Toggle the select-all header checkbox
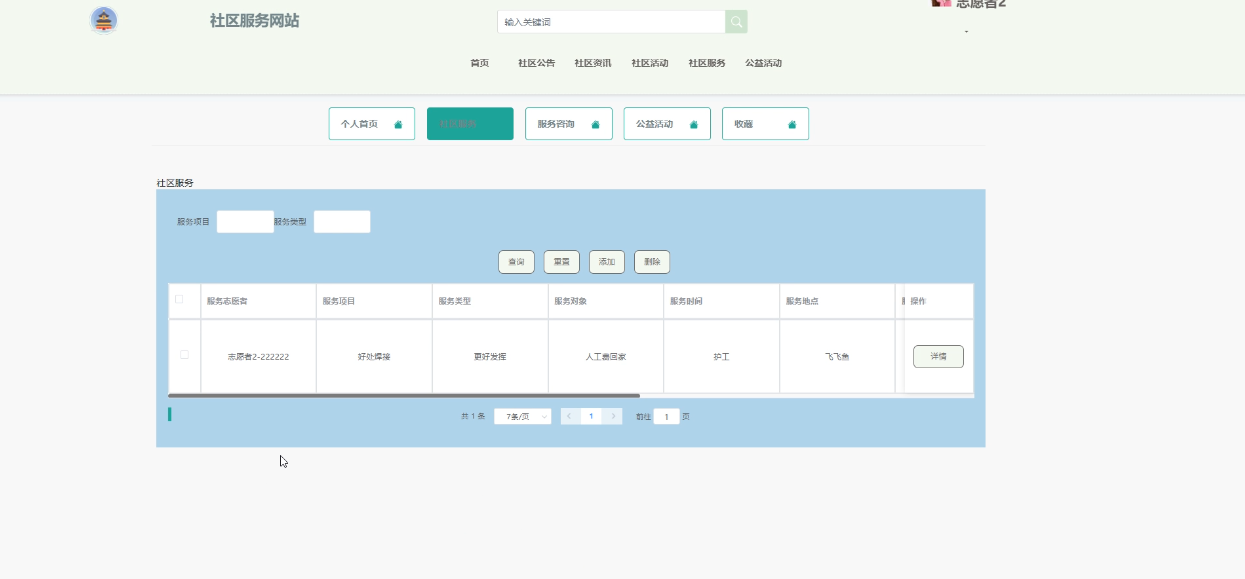The image size is (1245, 579). tap(179, 299)
